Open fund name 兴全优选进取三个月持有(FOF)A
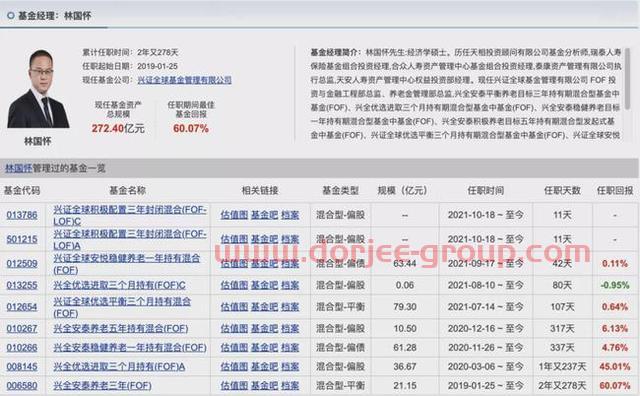This screenshot has width=640, height=396. [119, 367]
